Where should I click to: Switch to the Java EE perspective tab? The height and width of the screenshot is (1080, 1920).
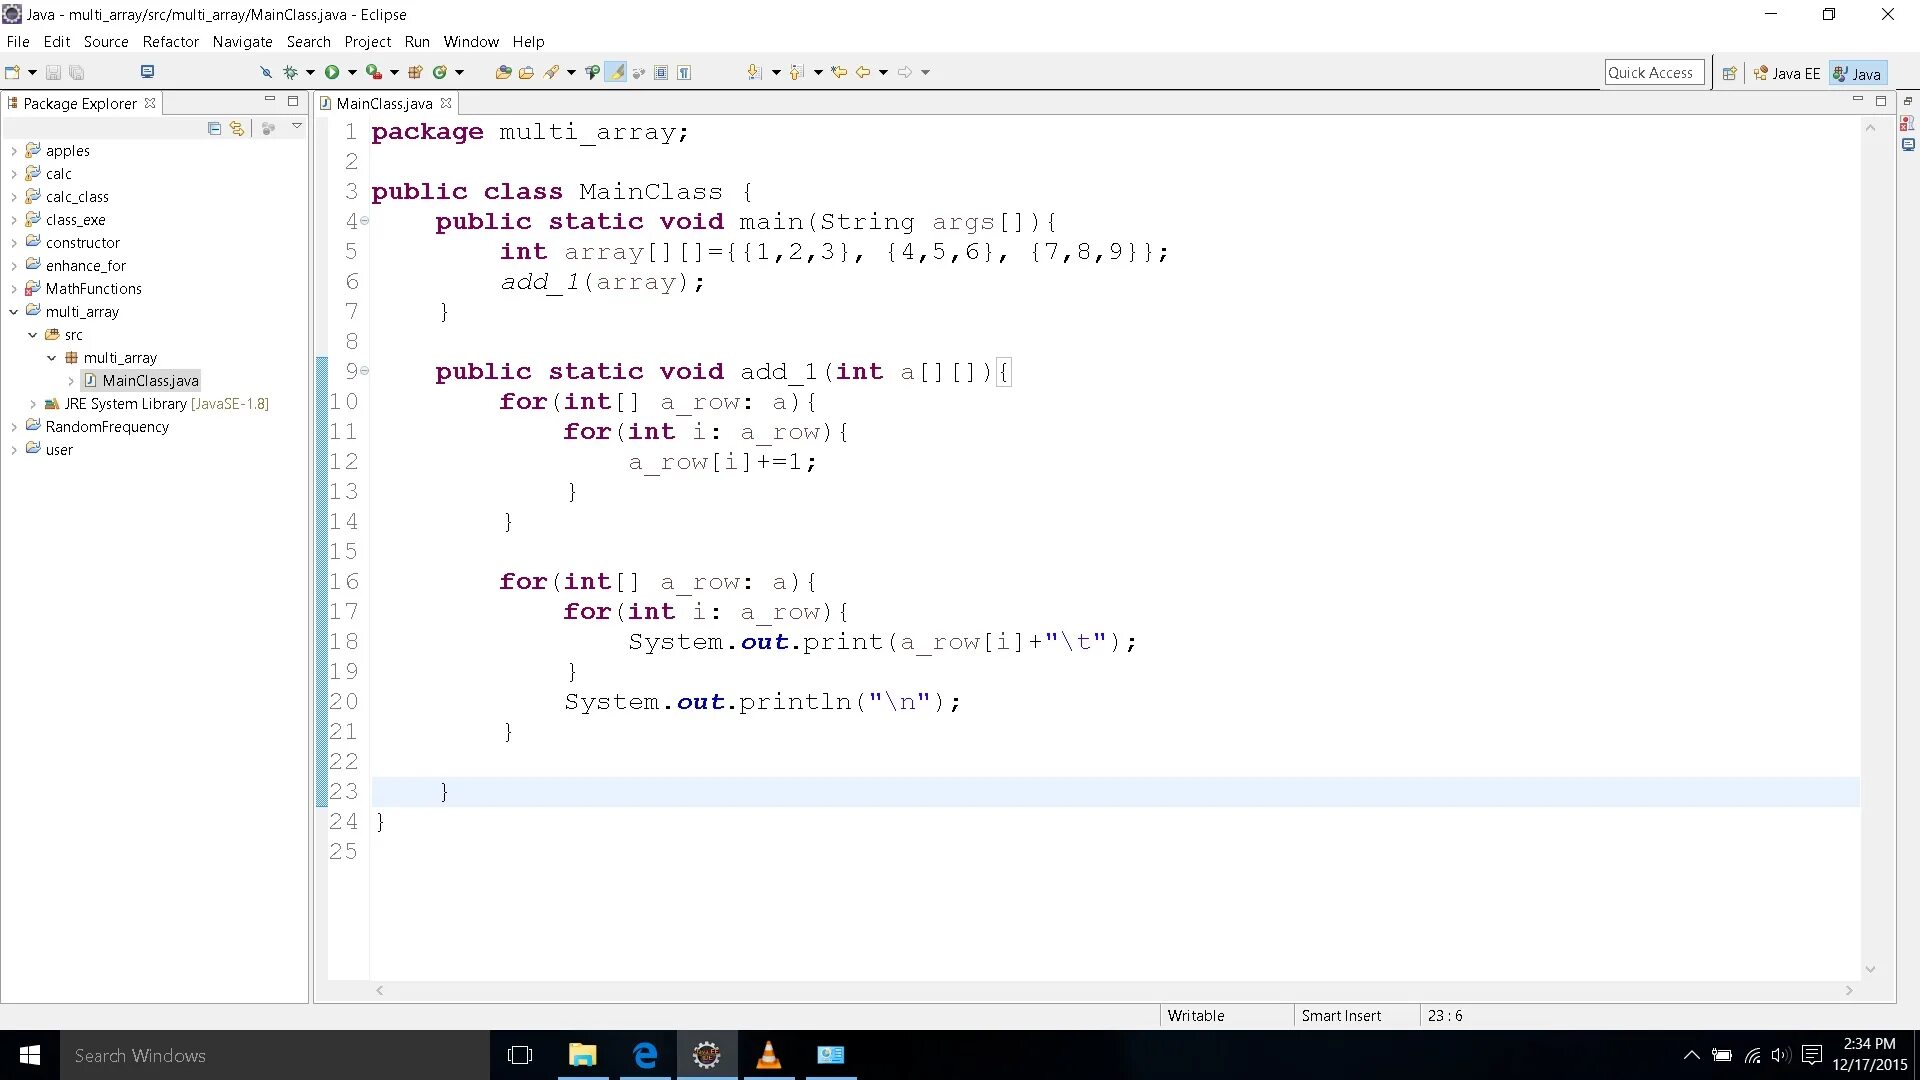[x=1789, y=73]
